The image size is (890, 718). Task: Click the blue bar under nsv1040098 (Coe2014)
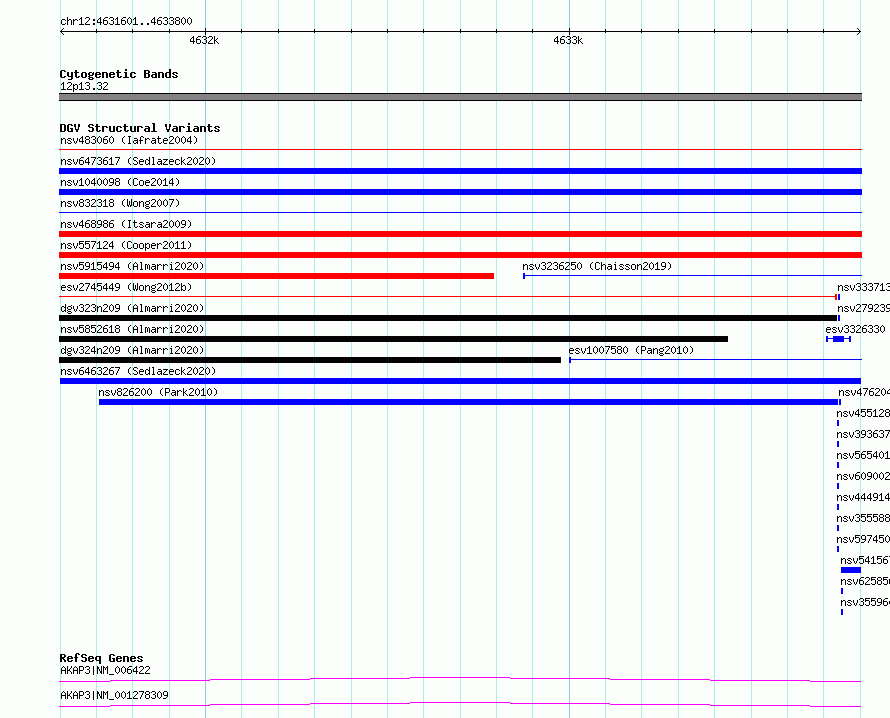[x=460, y=192]
